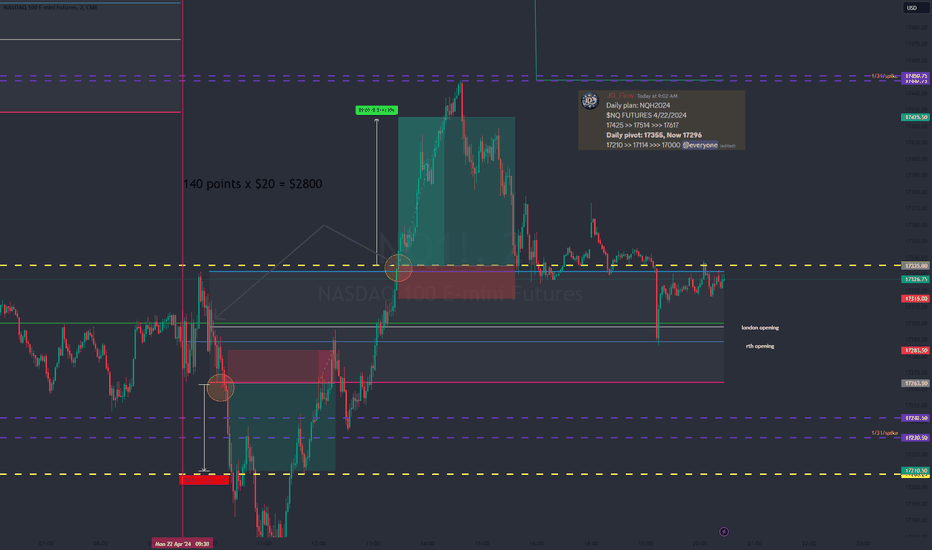Click the 17263.50 gray price label
Screen dimensions: 932x550
click(x=915, y=383)
